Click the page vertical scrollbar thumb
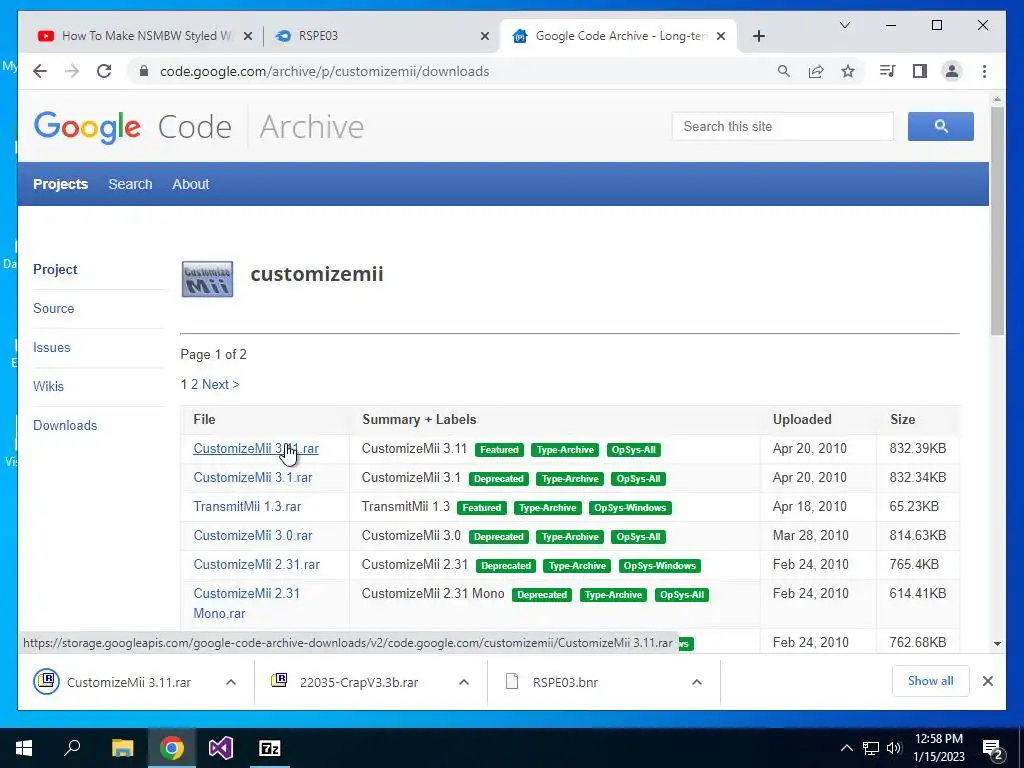This screenshot has width=1024, height=768. [x=997, y=221]
